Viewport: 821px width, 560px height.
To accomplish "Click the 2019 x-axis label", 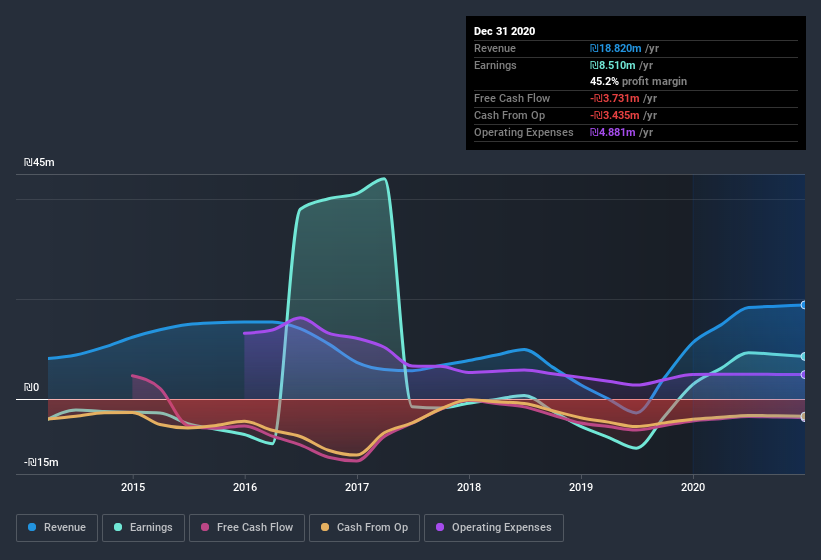I will point(581,487).
